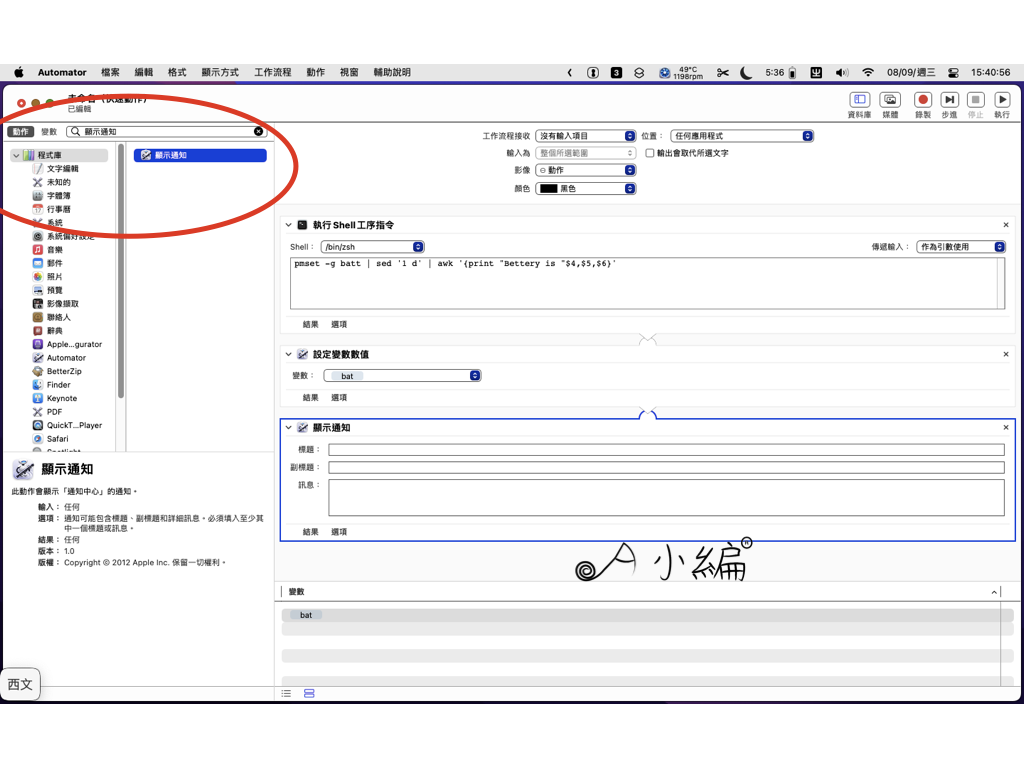Toggle 輸出會取代所選文字 checkbox
The width and height of the screenshot is (1024, 768).
[650, 153]
